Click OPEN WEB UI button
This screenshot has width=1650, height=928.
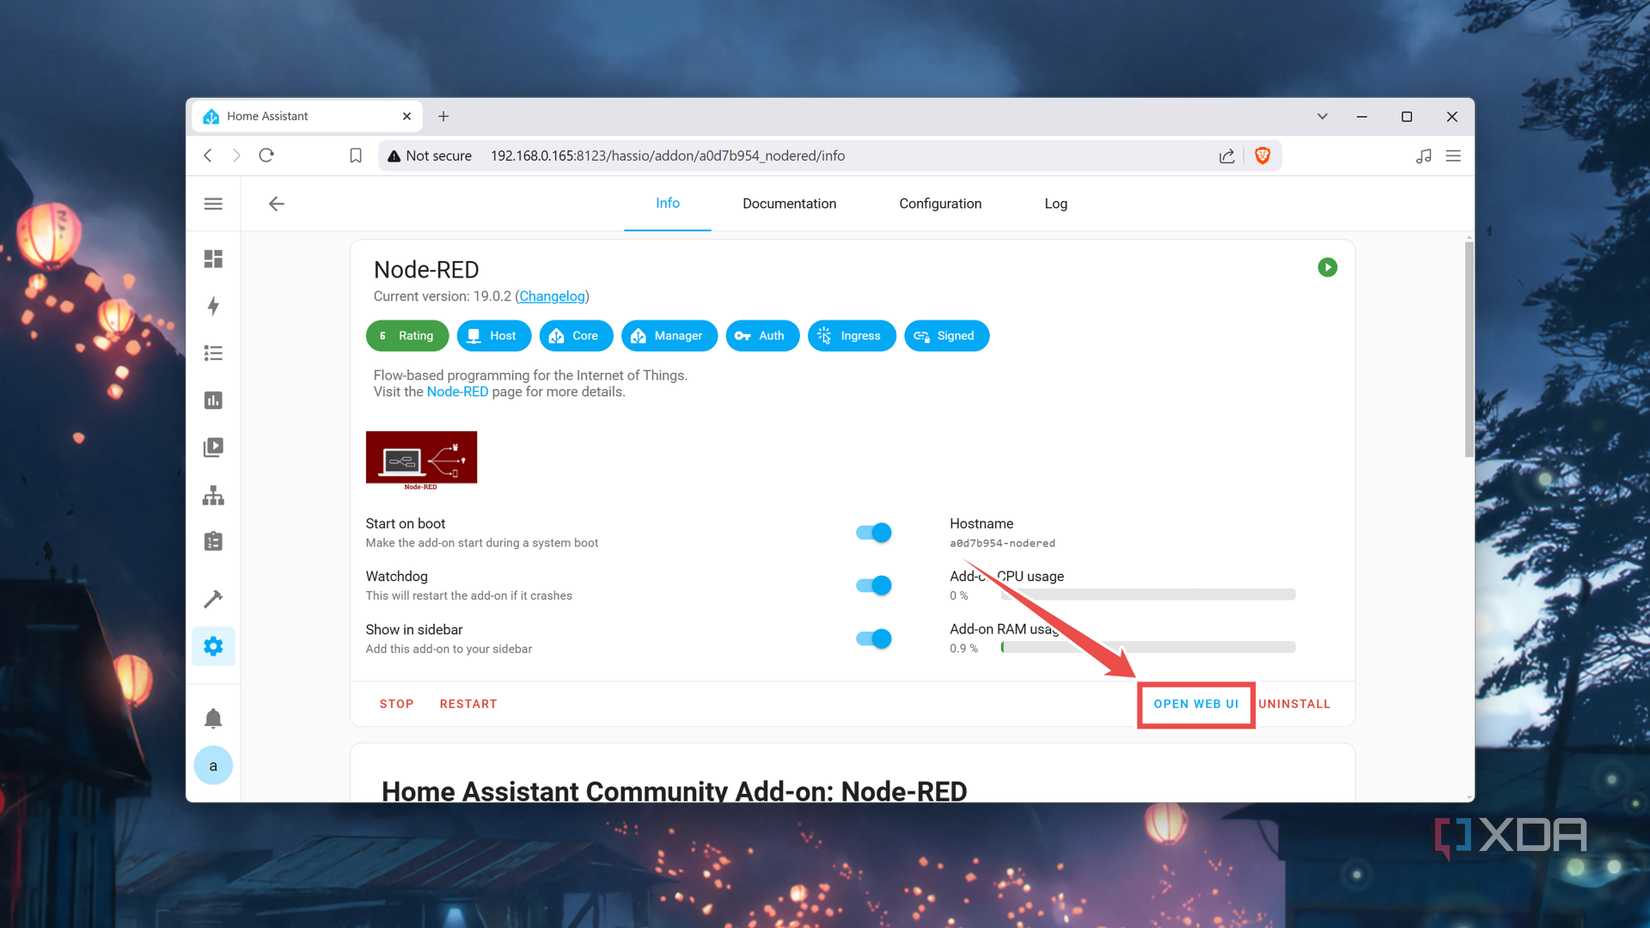point(1196,703)
